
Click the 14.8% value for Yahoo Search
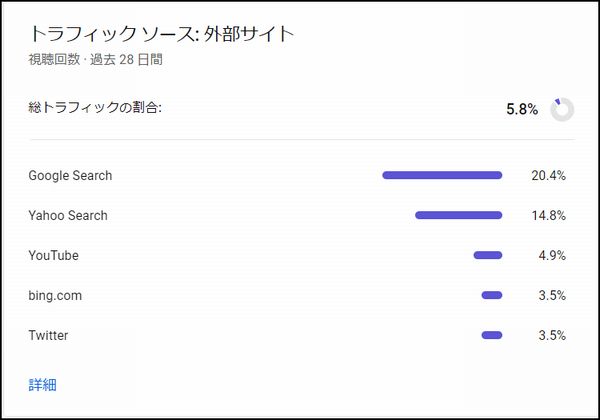[x=548, y=215]
